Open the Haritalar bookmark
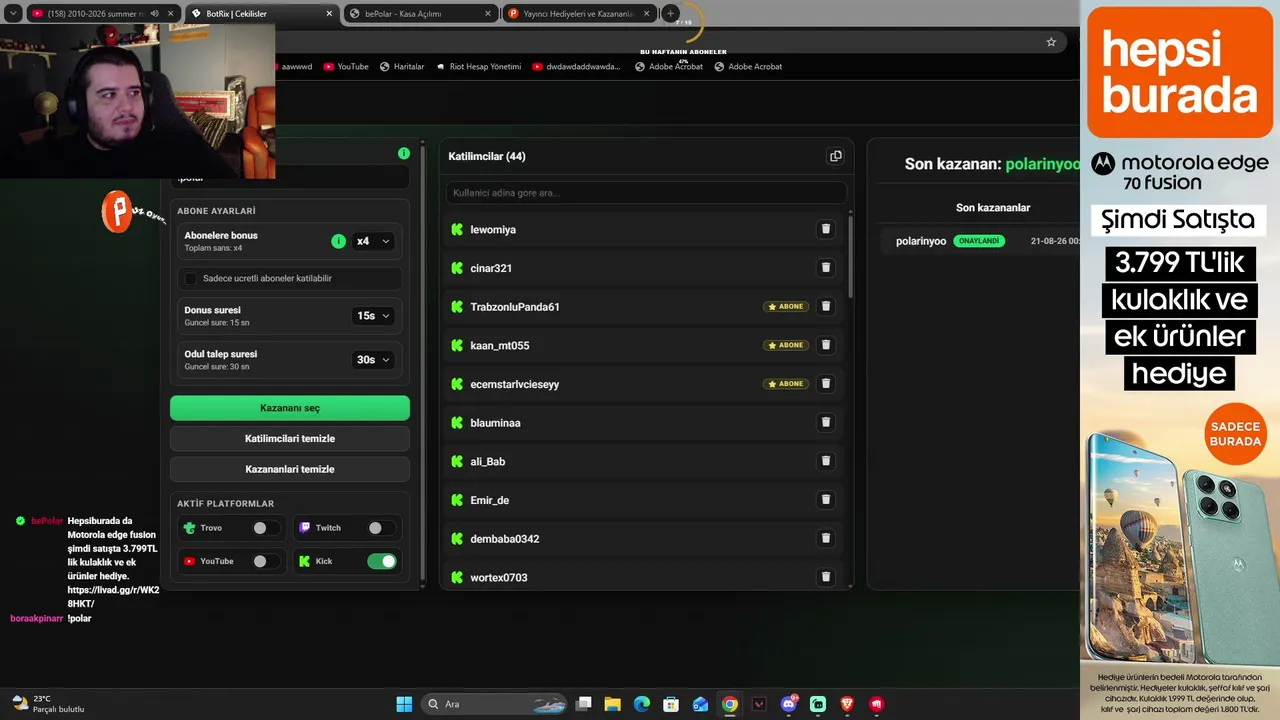 (402, 66)
